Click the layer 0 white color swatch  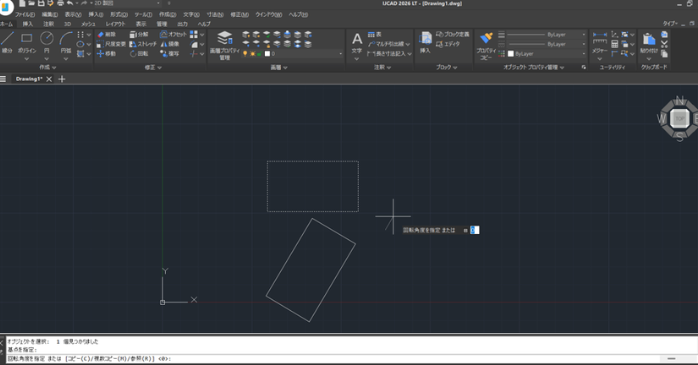point(267,54)
